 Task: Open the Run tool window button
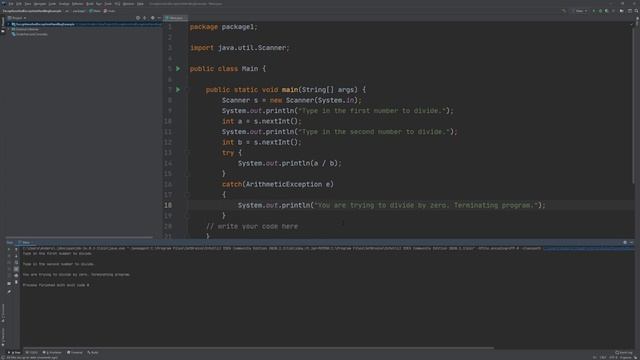pos(14,352)
